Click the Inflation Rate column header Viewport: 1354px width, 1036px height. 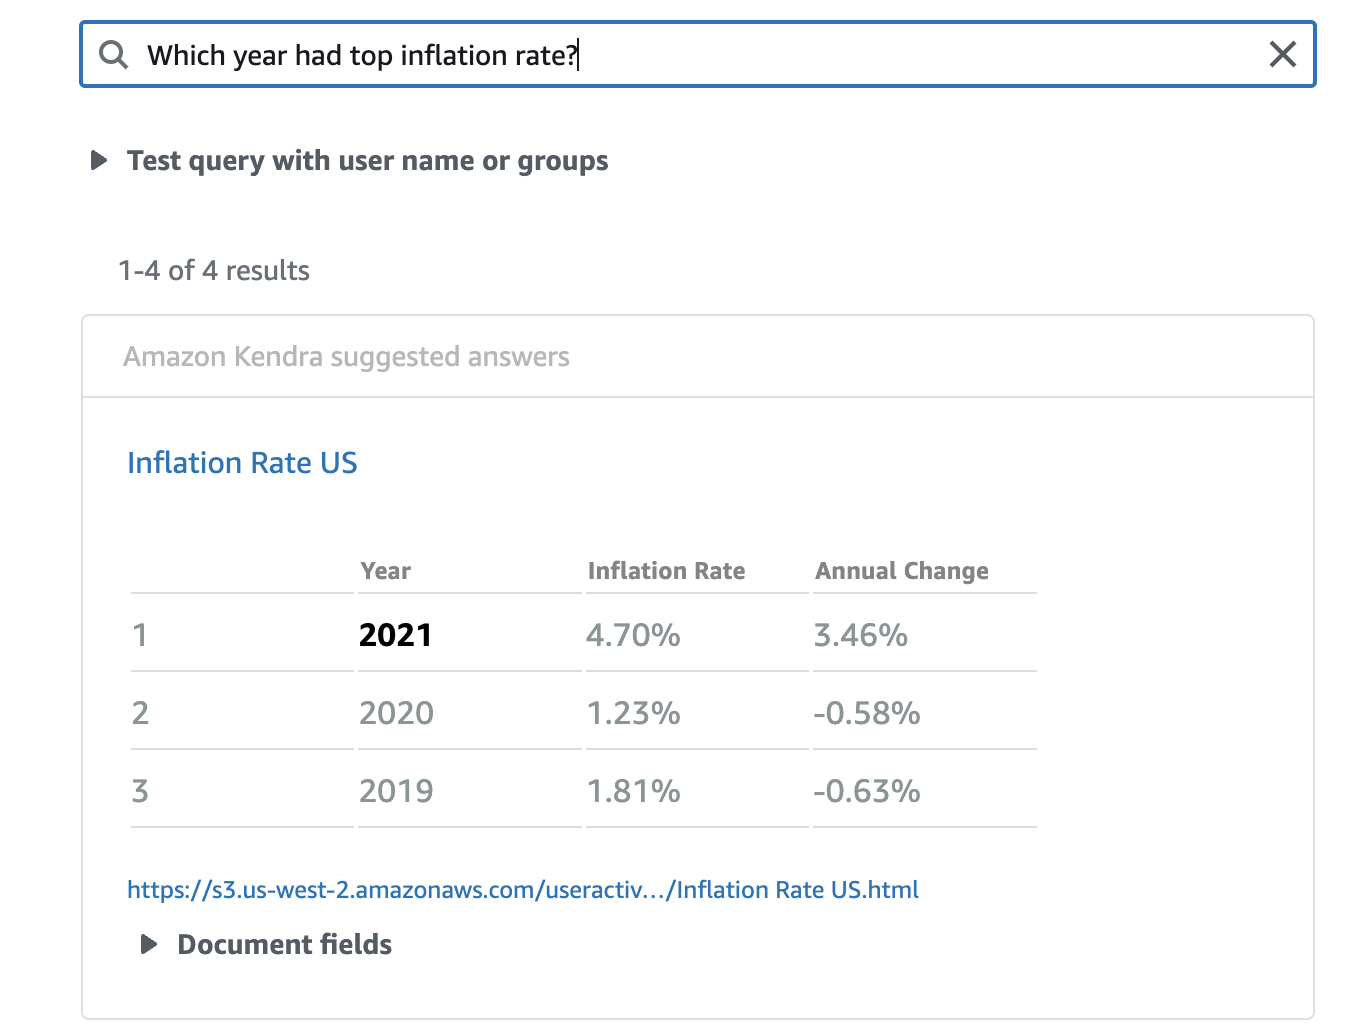pos(666,571)
